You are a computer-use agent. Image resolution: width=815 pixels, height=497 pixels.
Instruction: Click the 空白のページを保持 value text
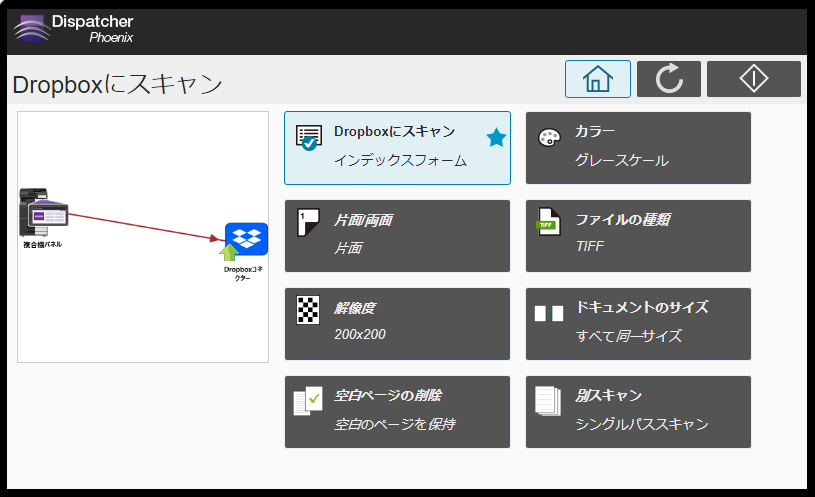tap(395, 424)
